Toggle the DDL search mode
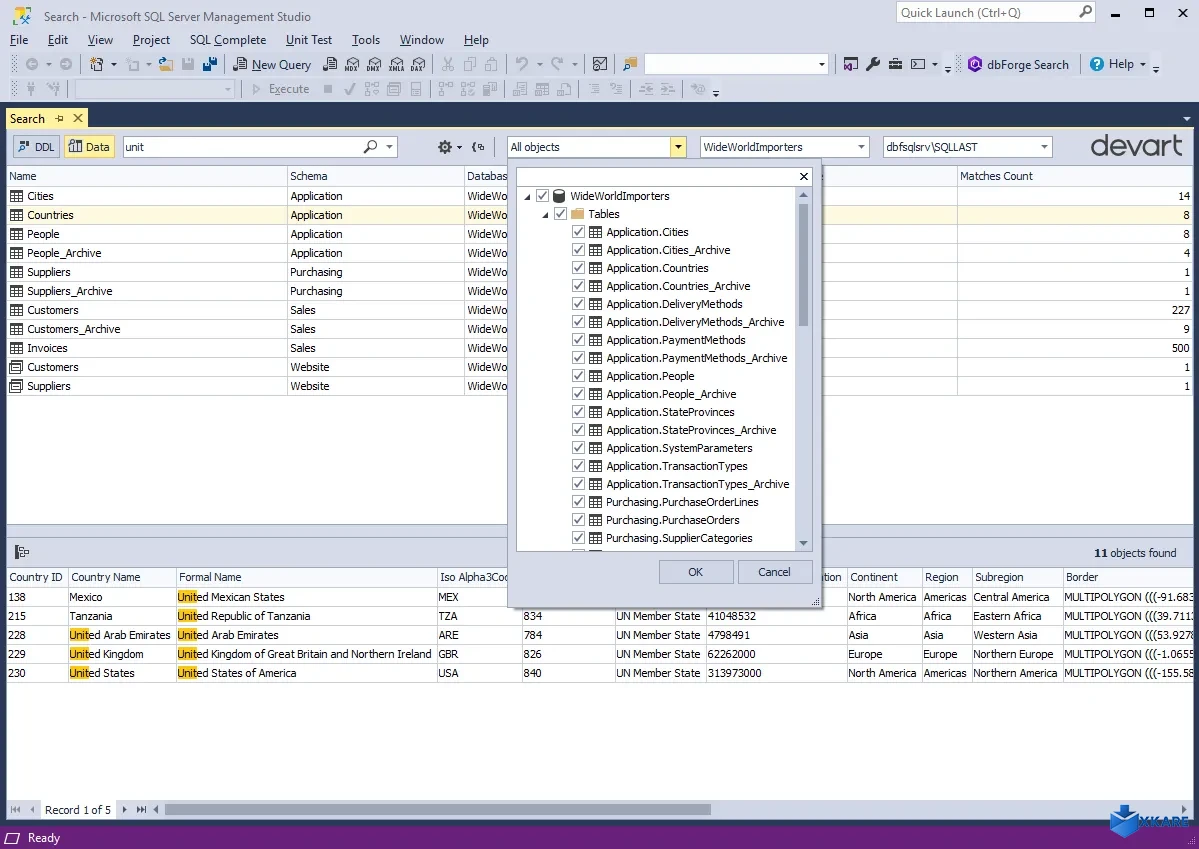Screen dimensions: 1199x849 coord(37,147)
